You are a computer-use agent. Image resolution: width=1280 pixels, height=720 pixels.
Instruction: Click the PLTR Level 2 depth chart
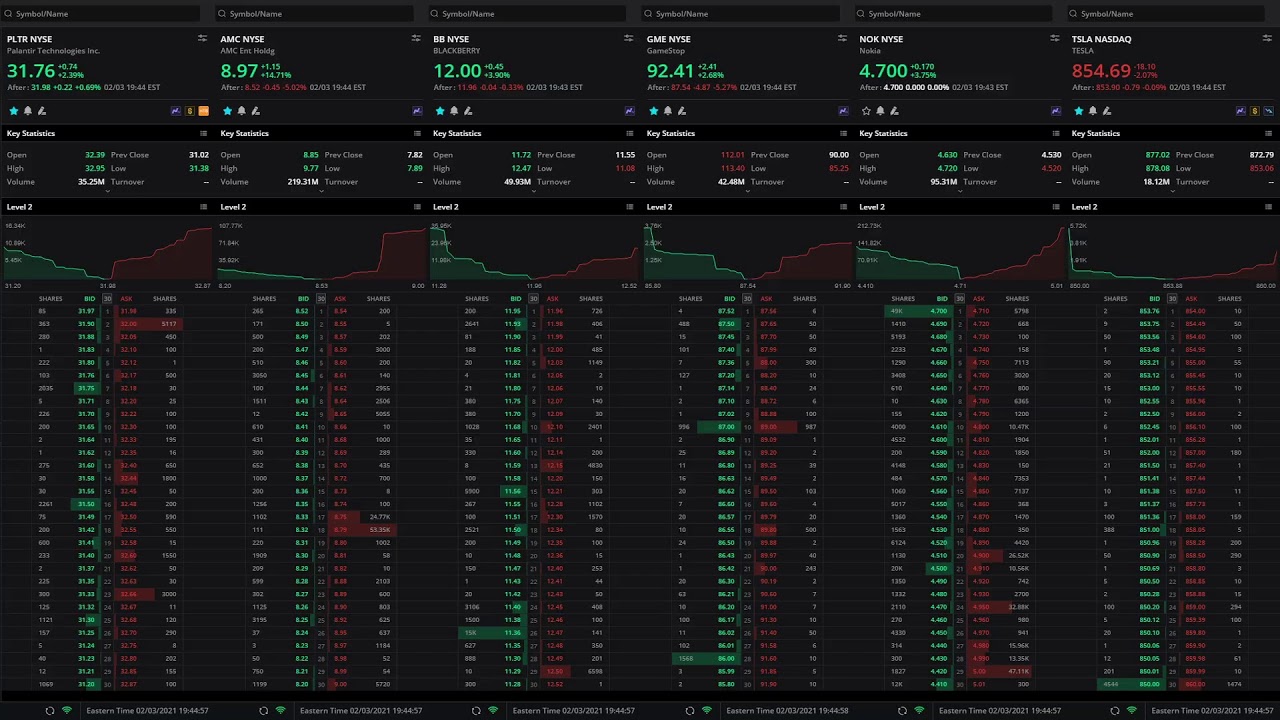107,253
